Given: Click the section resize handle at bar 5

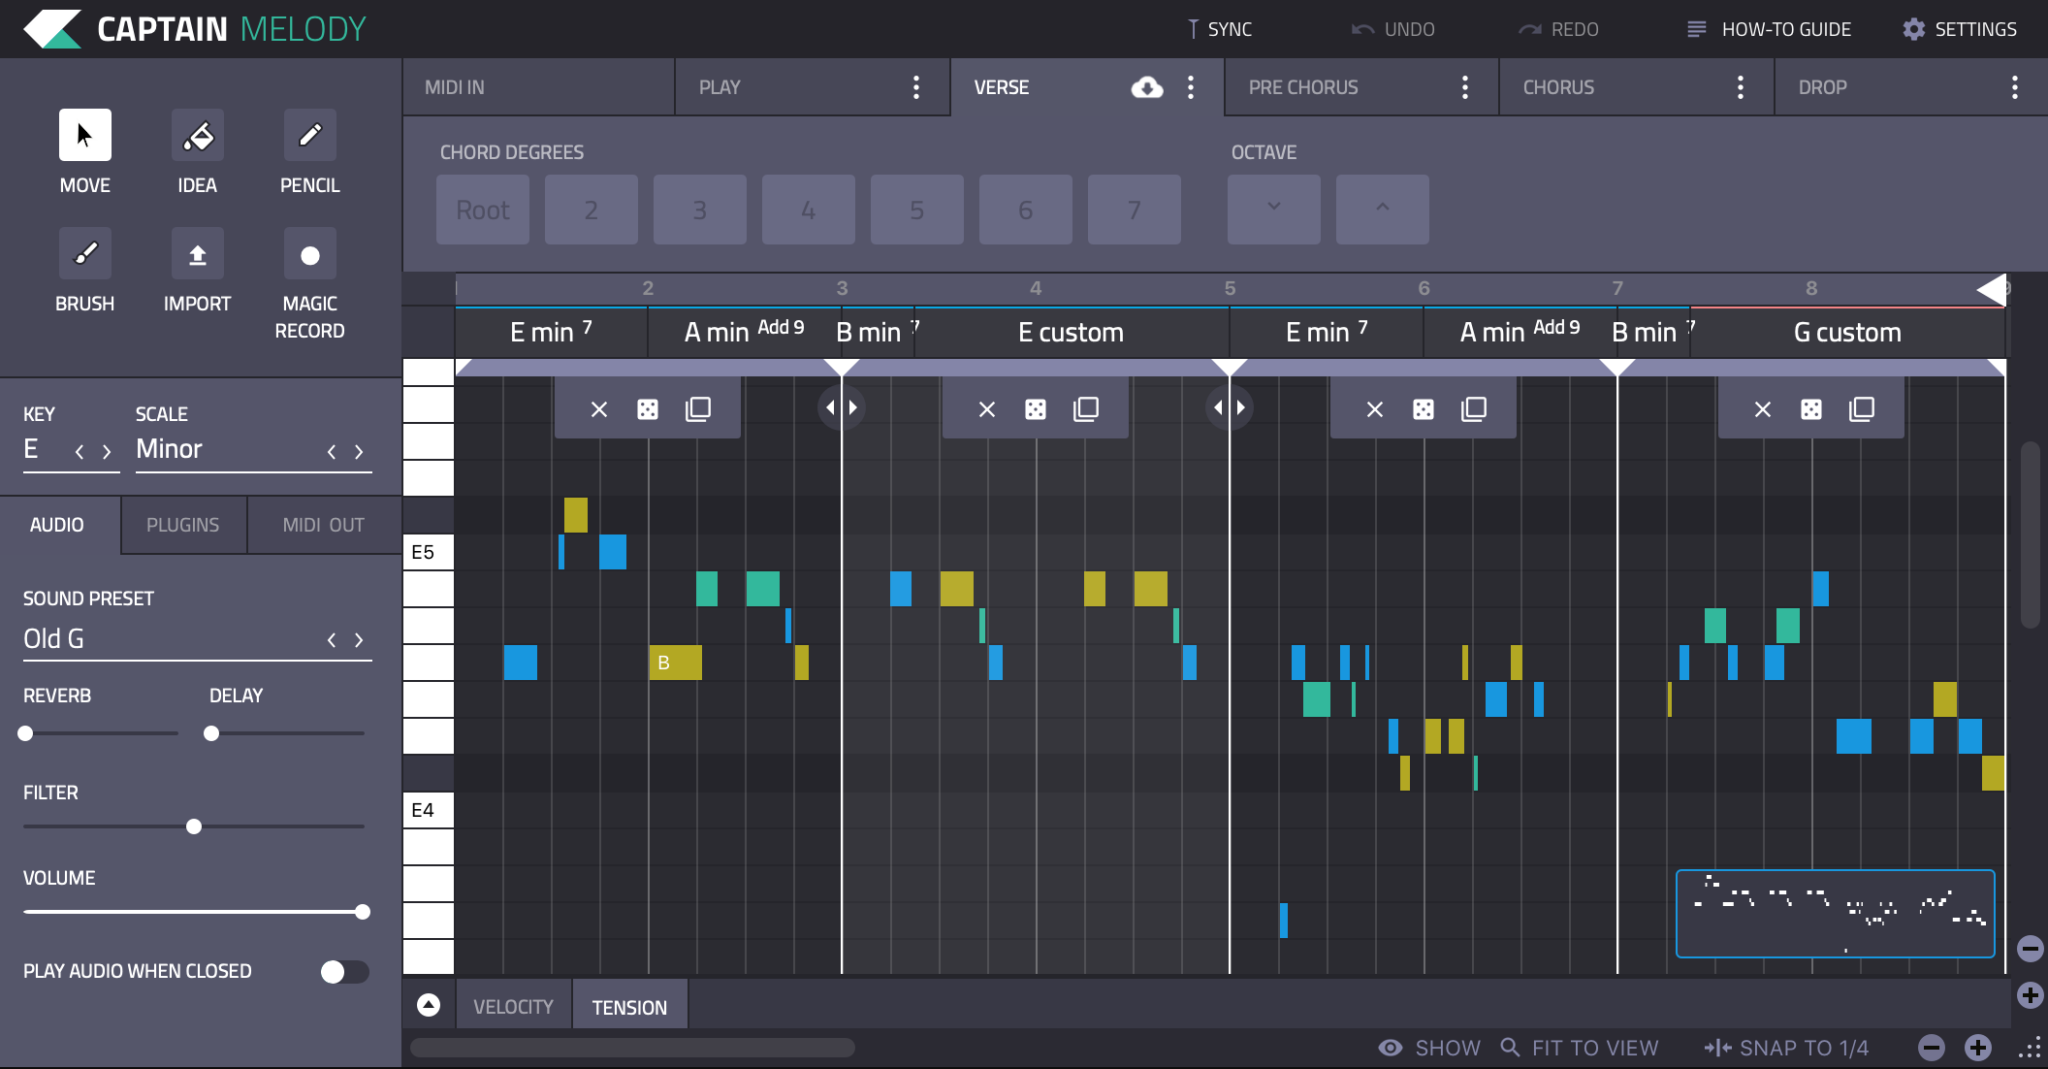Looking at the screenshot, I should pos(1229,407).
